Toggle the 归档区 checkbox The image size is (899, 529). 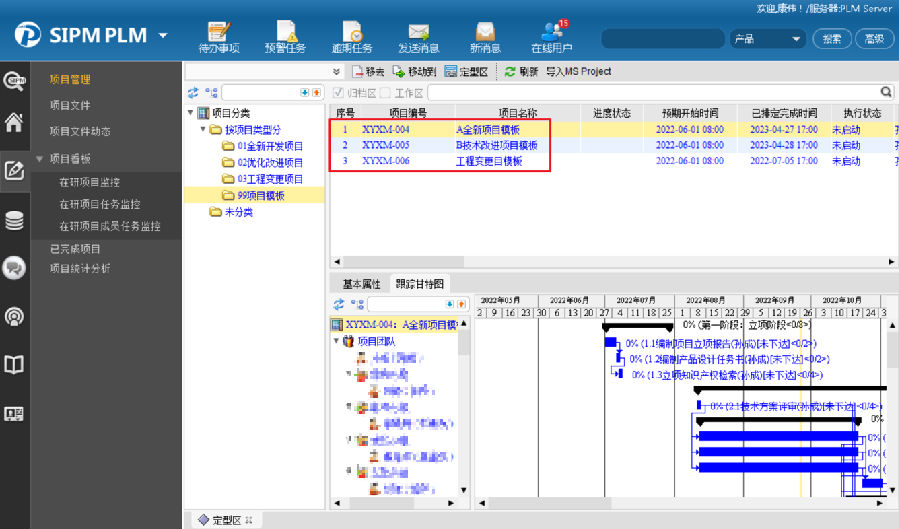coord(338,93)
